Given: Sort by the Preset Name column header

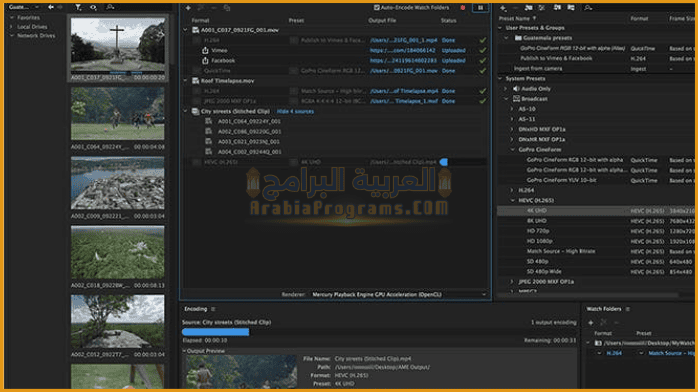Looking at the screenshot, I should click(x=514, y=18).
